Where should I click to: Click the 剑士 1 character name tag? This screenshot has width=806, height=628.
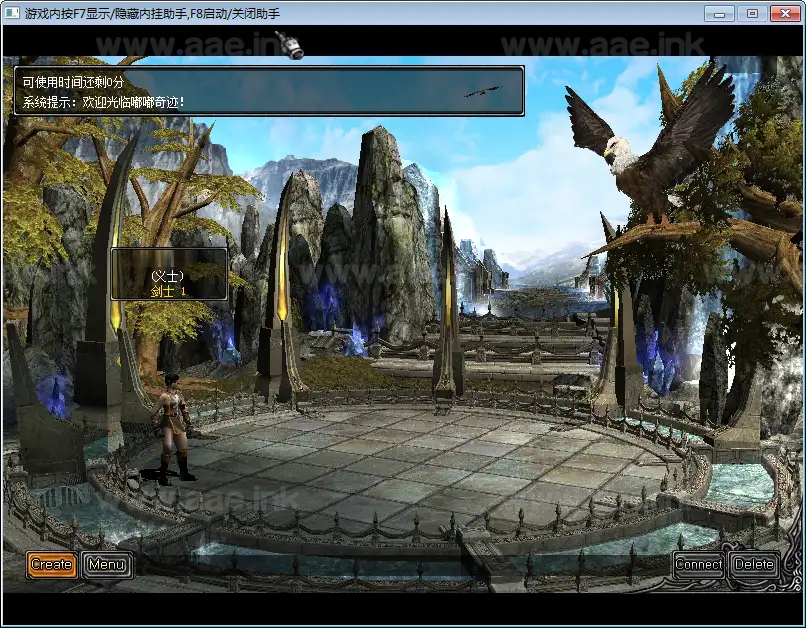pos(168,283)
